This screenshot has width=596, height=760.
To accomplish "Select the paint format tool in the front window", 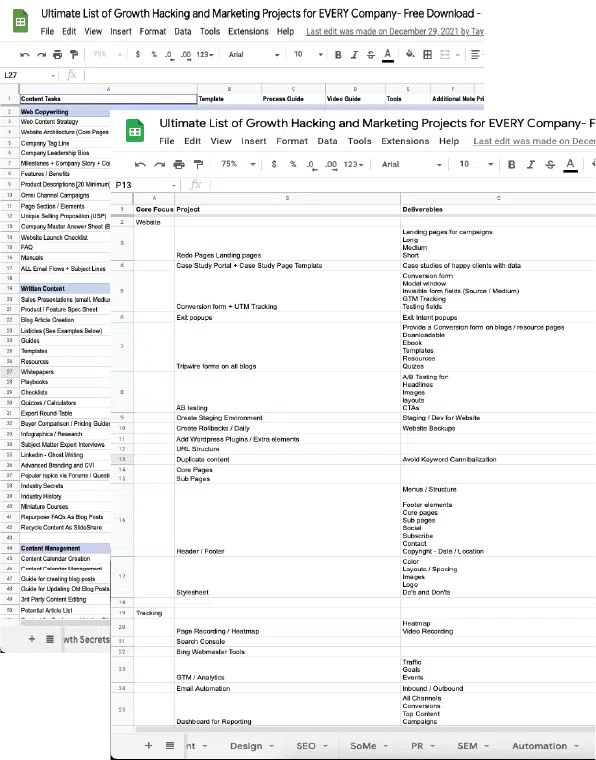I will tap(198, 165).
